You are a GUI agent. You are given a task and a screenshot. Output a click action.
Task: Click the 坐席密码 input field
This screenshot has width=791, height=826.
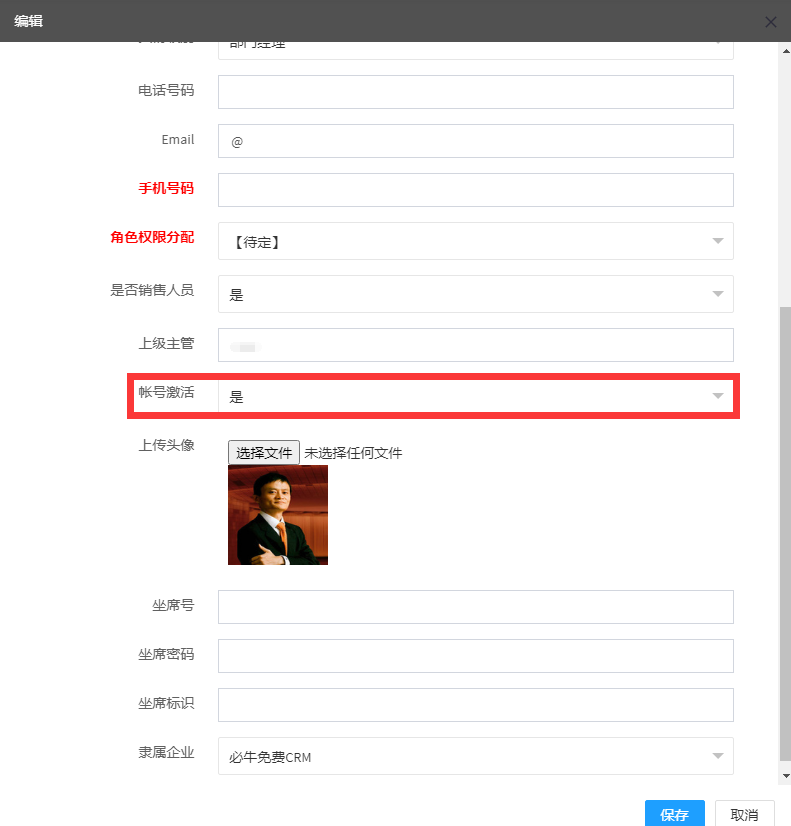[476, 656]
